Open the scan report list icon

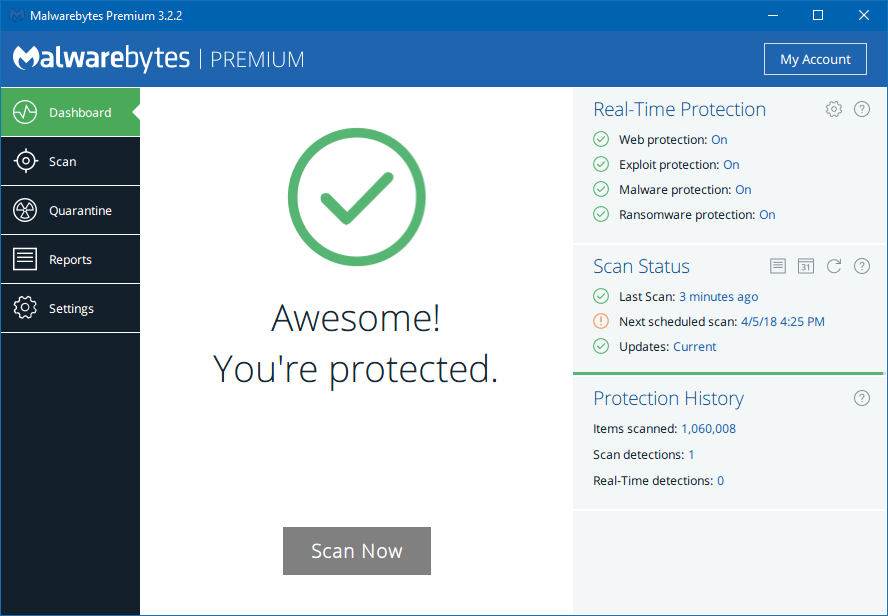pos(778,266)
